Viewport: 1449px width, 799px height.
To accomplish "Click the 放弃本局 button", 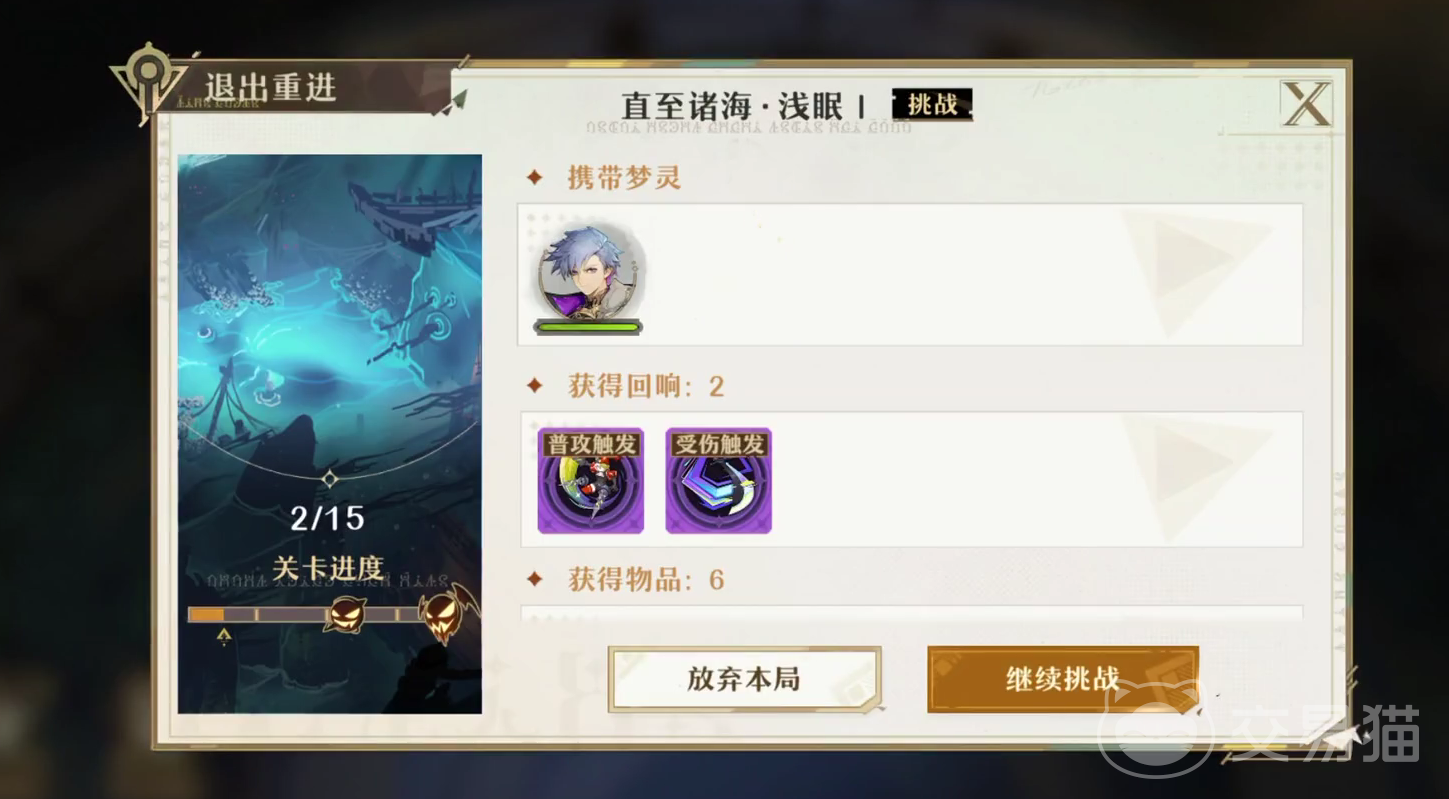I will tap(744, 679).
